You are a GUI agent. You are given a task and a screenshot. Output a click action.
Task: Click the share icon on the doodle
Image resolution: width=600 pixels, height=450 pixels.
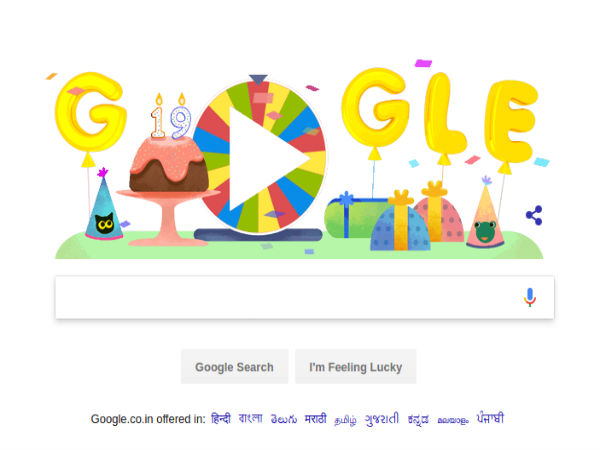pyautogui.click(x=534, y=215)
